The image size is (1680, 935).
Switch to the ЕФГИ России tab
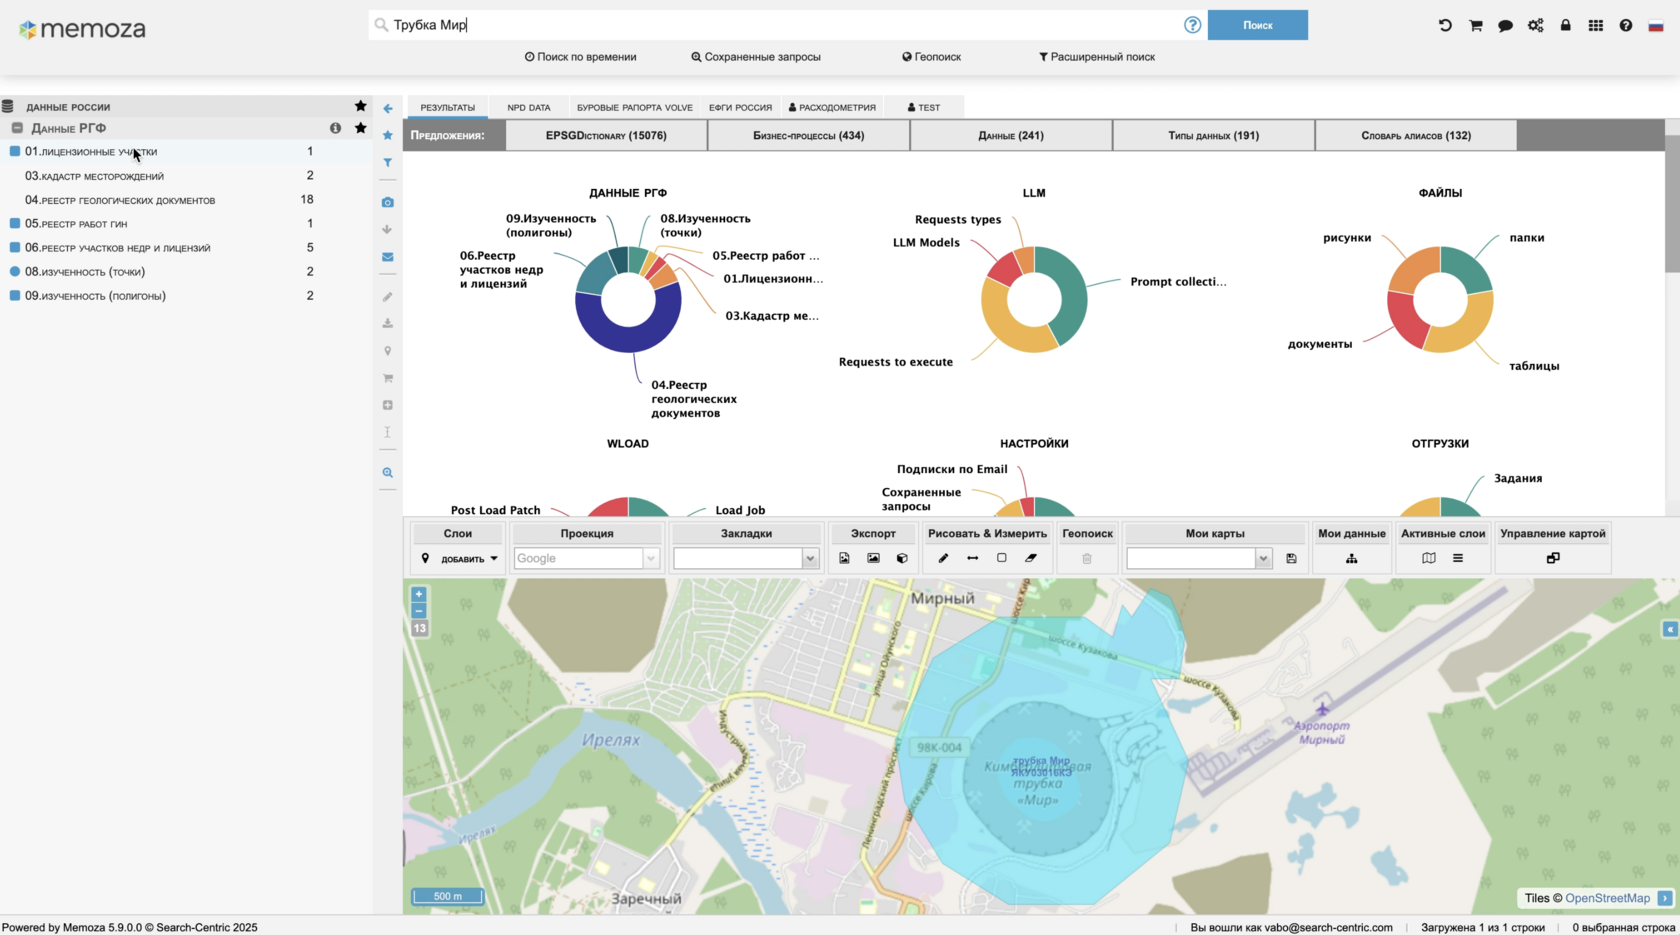pos(740,107)
